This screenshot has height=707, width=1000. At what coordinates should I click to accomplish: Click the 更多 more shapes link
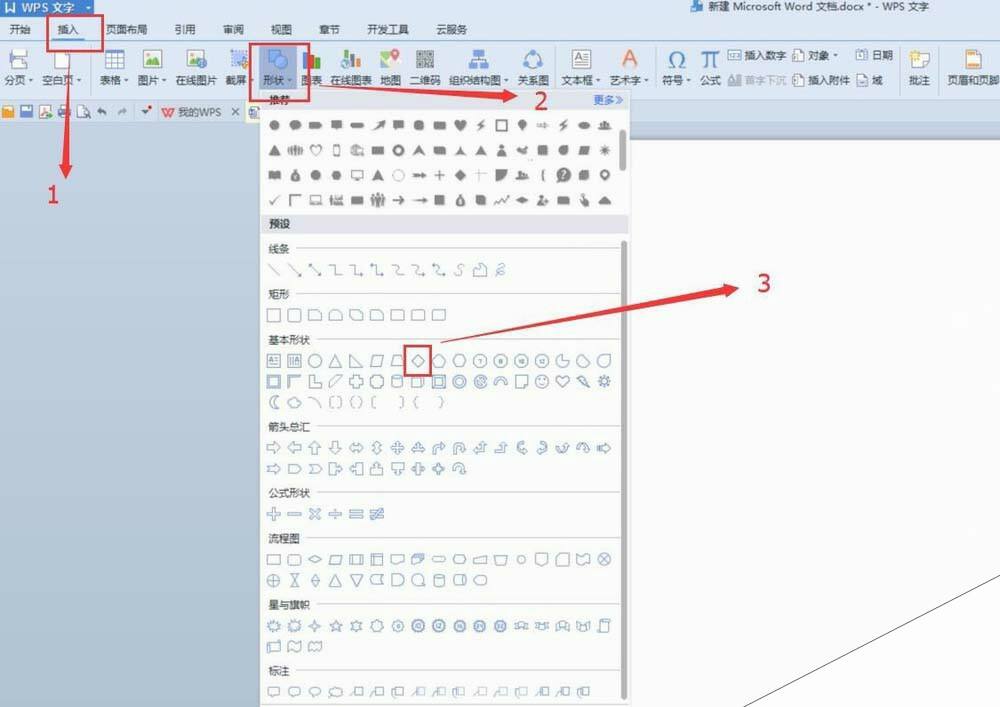[608, 100]
